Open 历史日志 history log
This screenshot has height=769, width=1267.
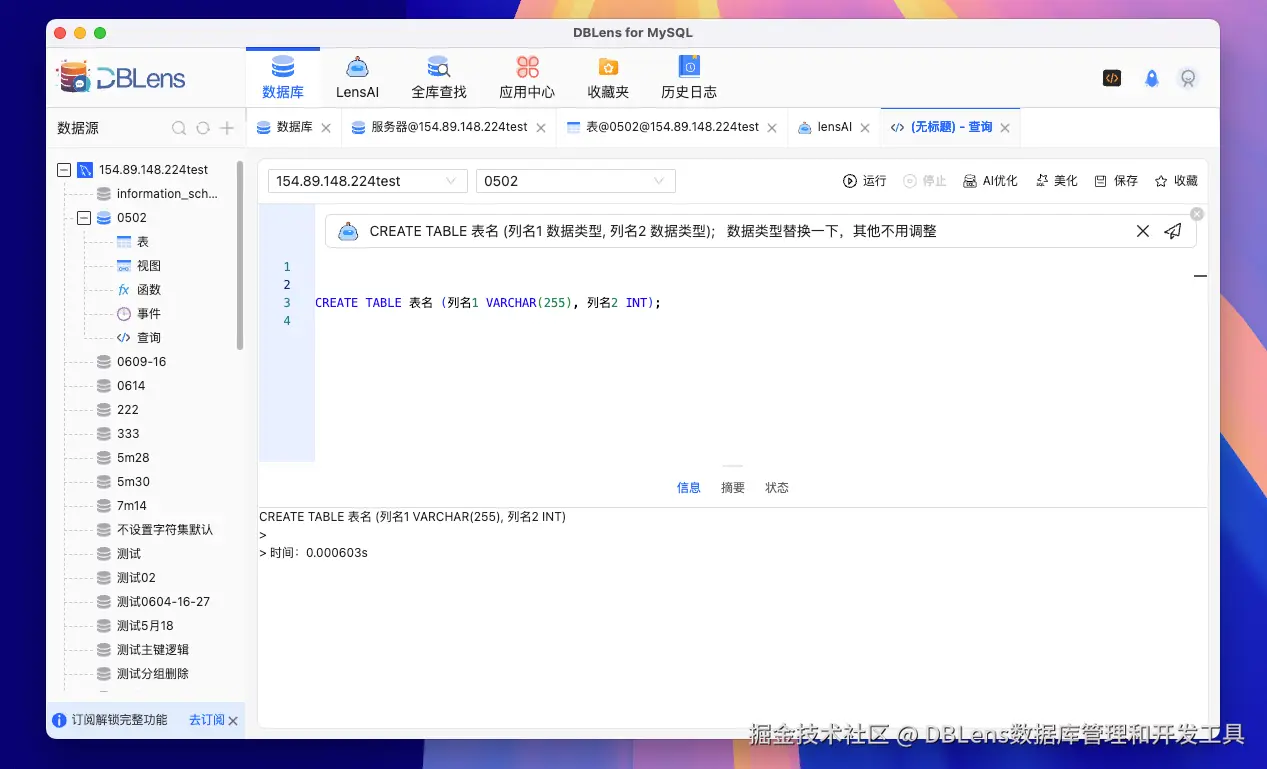[x=689, y=77]
